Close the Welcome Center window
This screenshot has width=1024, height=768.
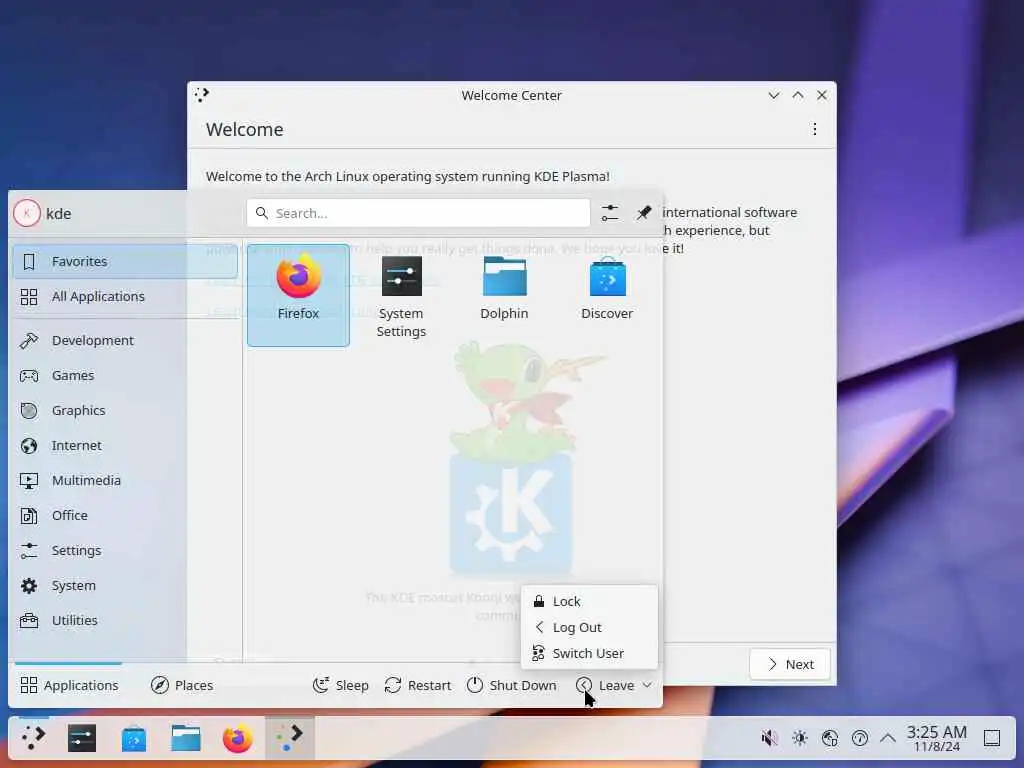[822, 95]
